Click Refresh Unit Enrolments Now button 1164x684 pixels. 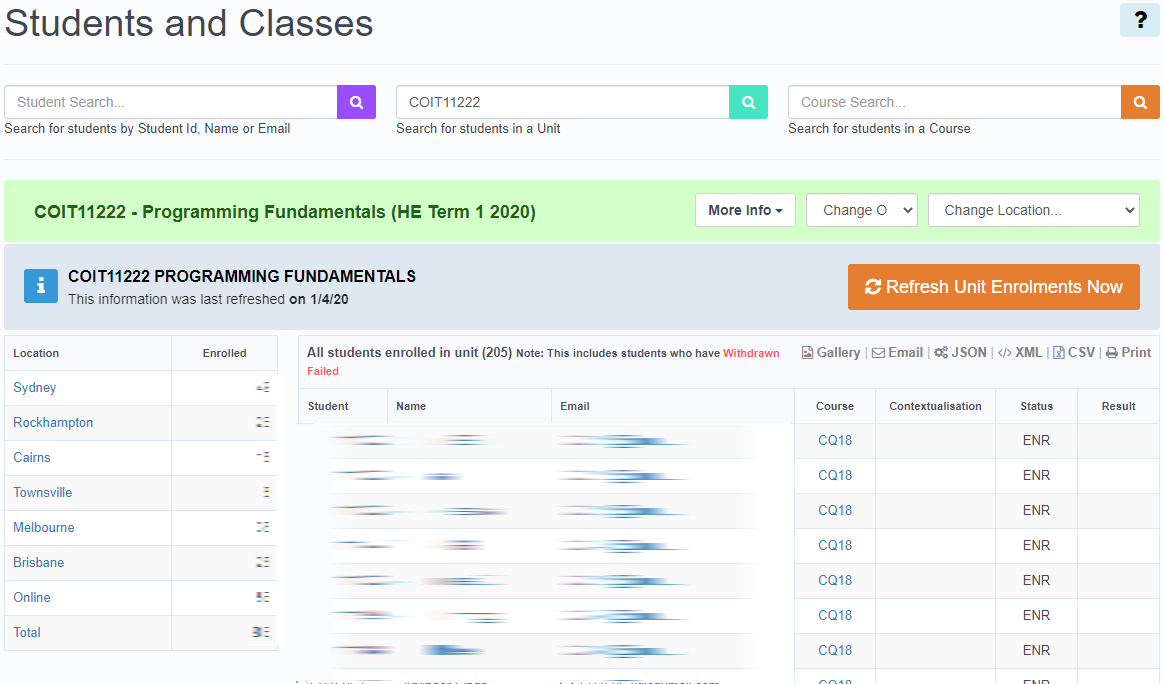(993, 287)
